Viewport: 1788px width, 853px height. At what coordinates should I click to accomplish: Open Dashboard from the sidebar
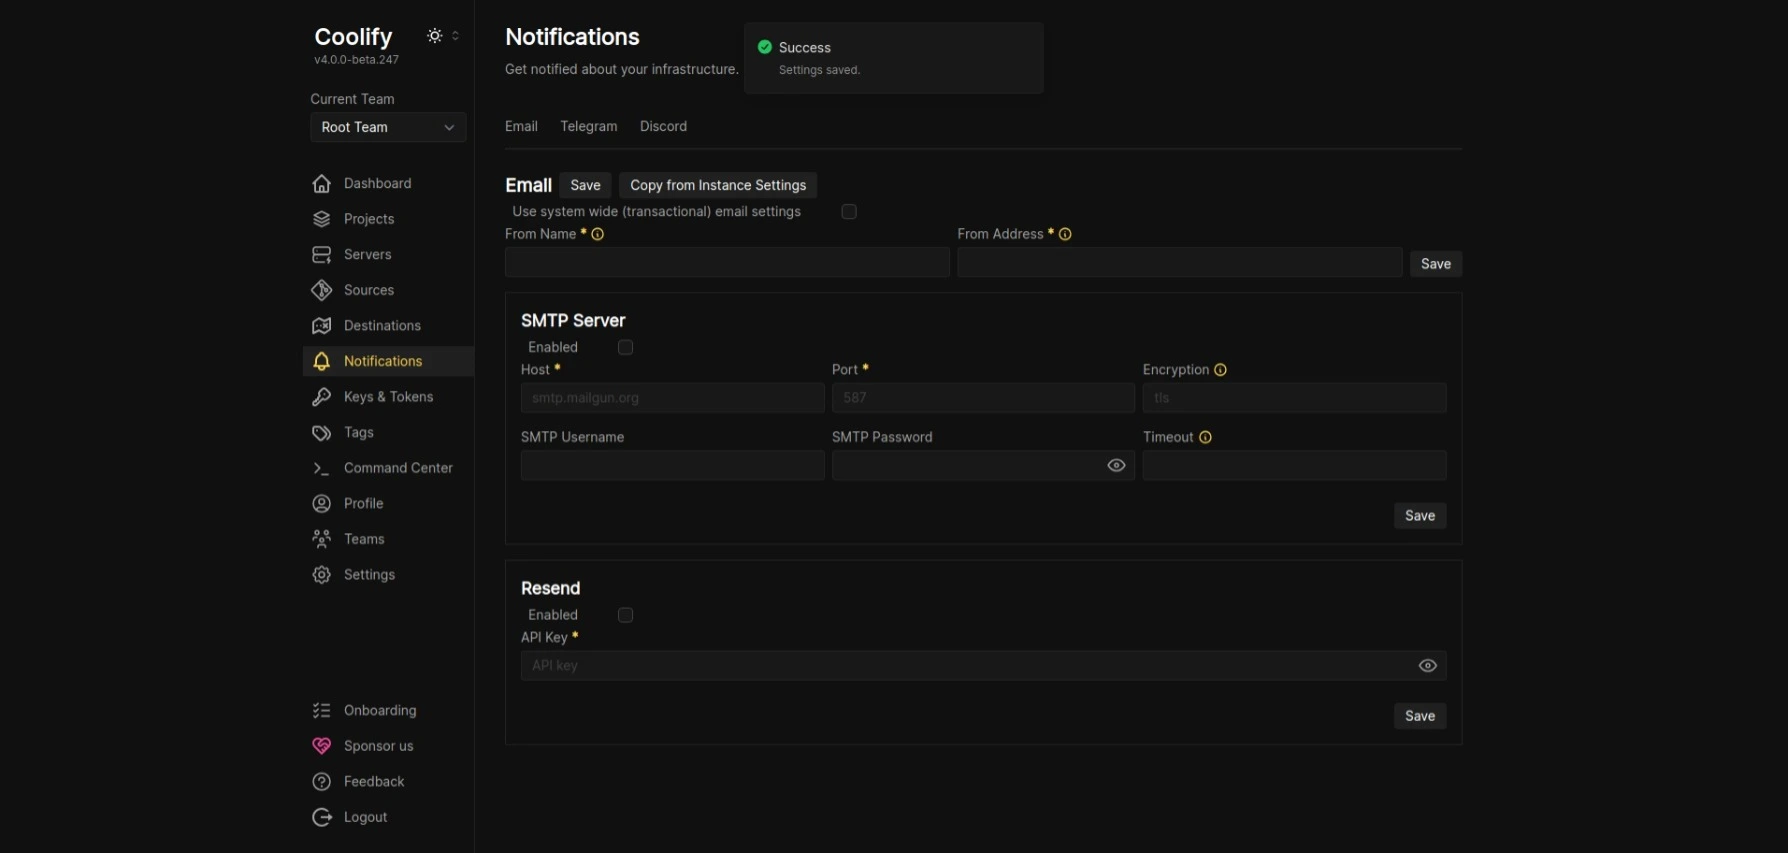point(388,183)
